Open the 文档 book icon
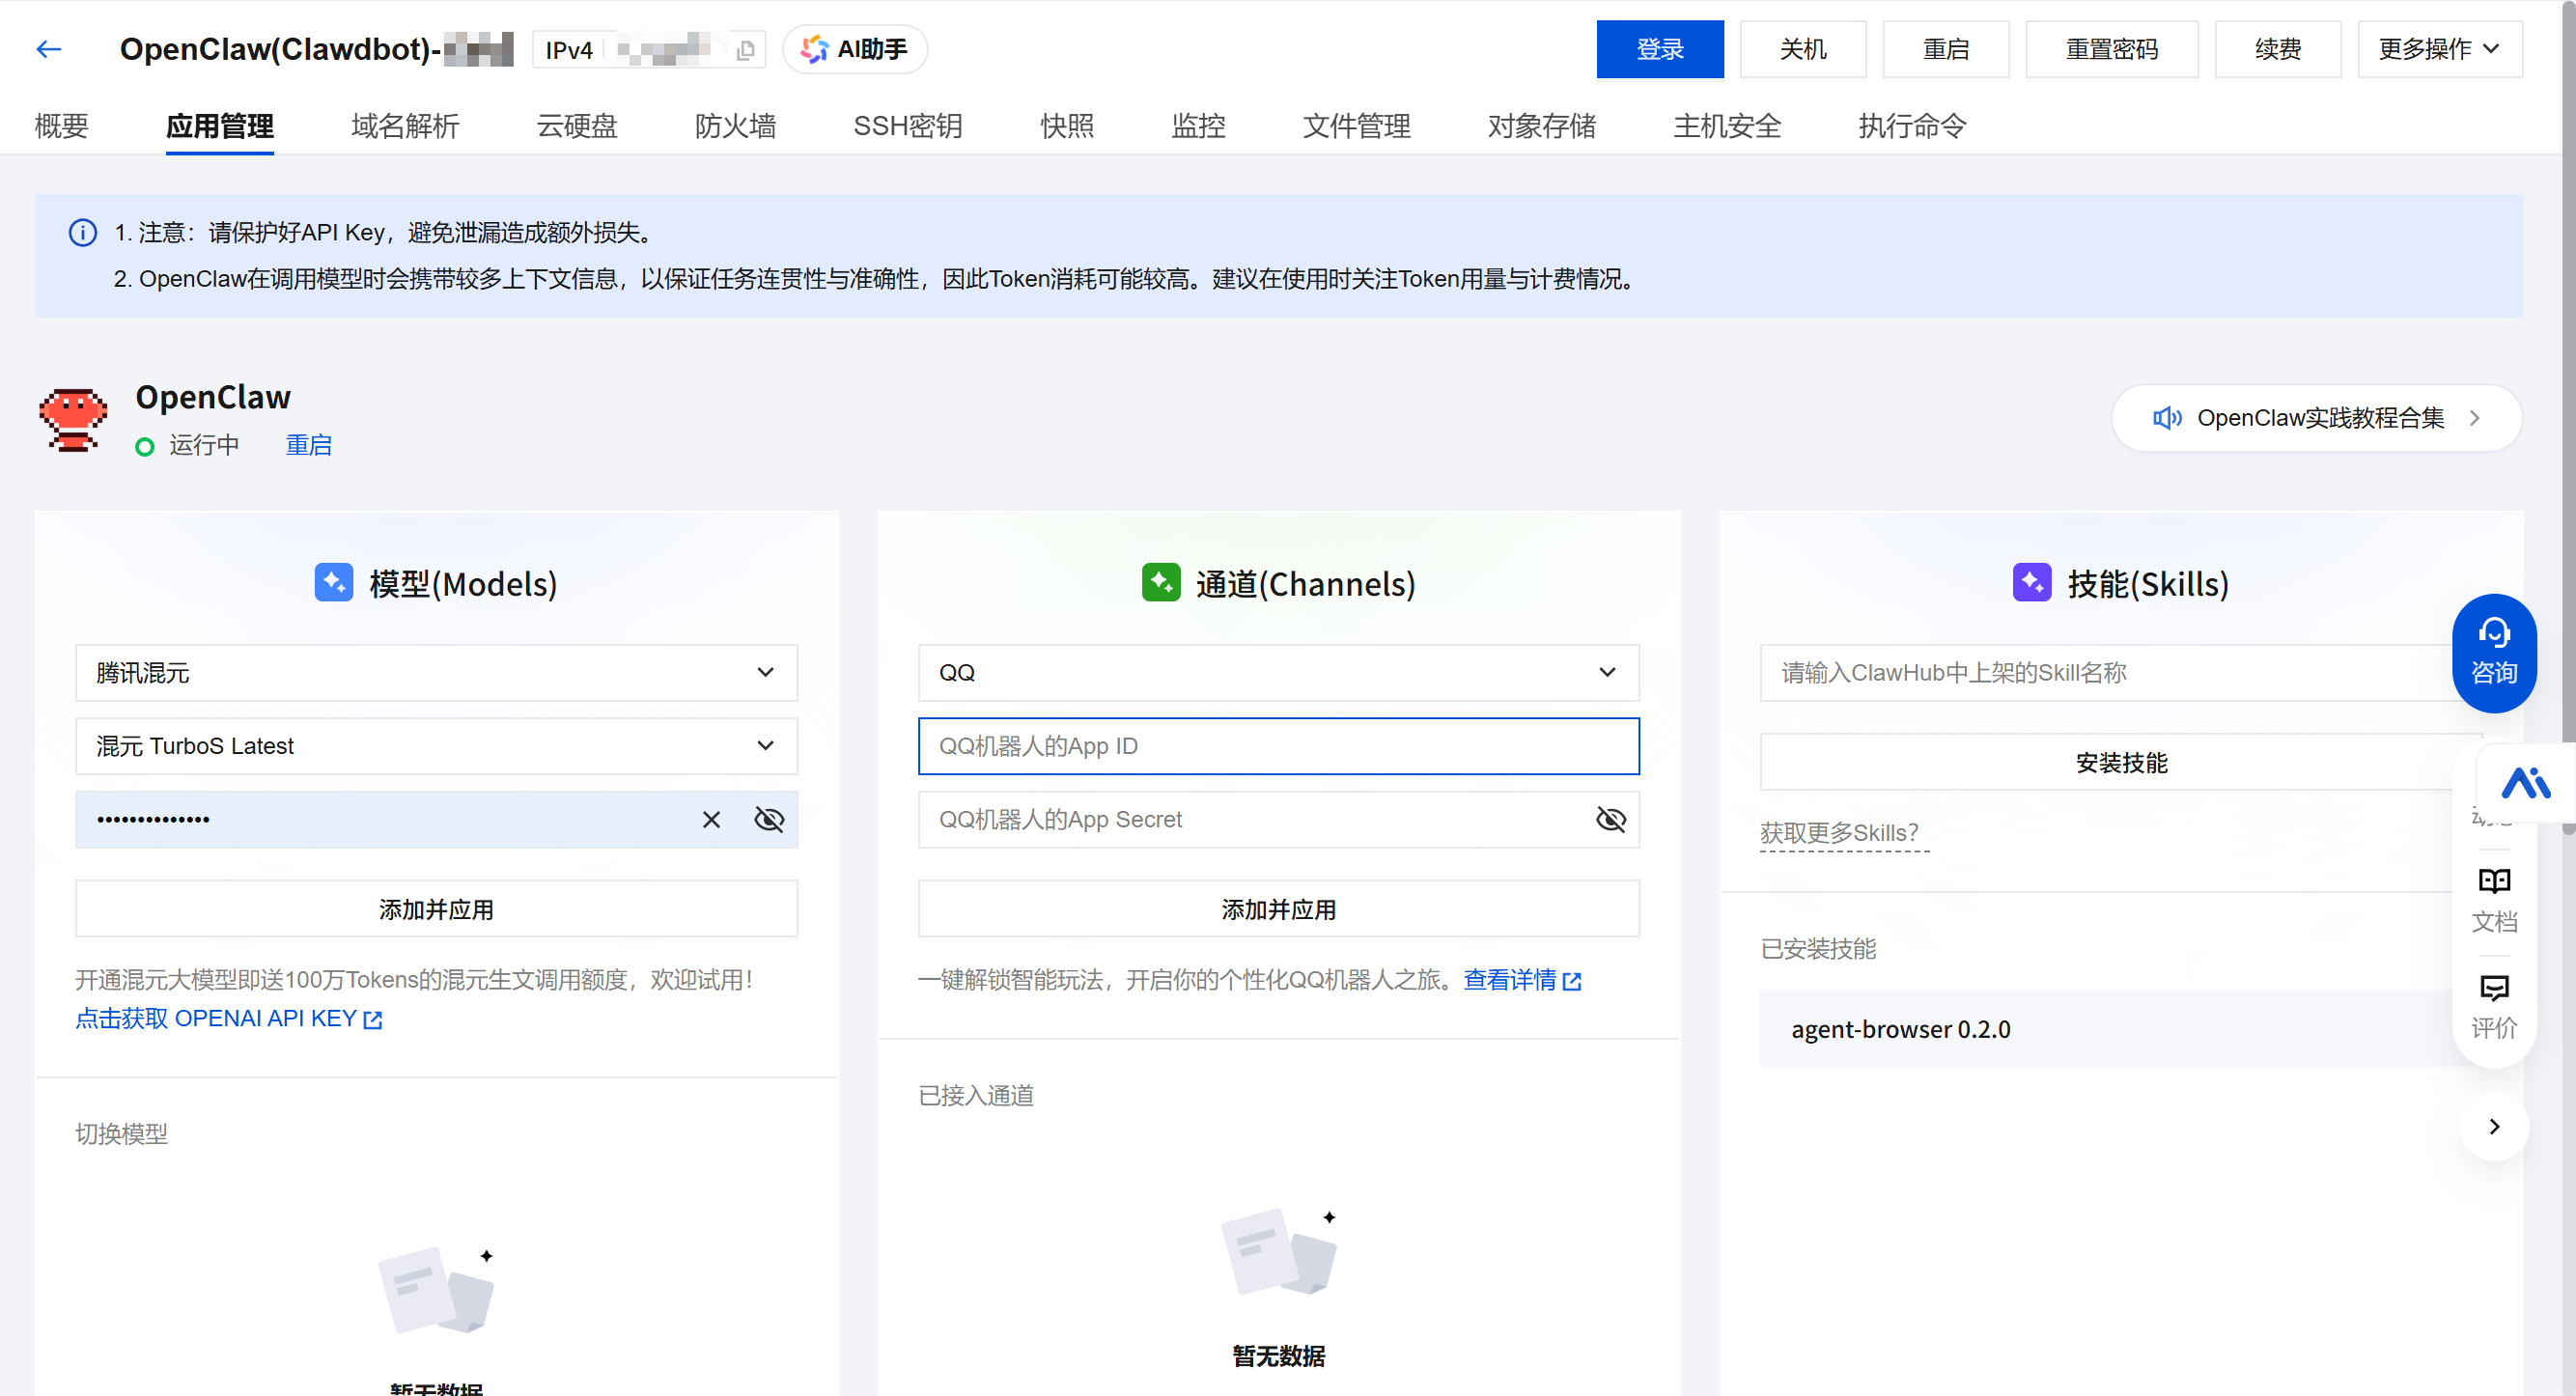The width and height of the screenshot is (2576, 1396). coord(2493,898)
